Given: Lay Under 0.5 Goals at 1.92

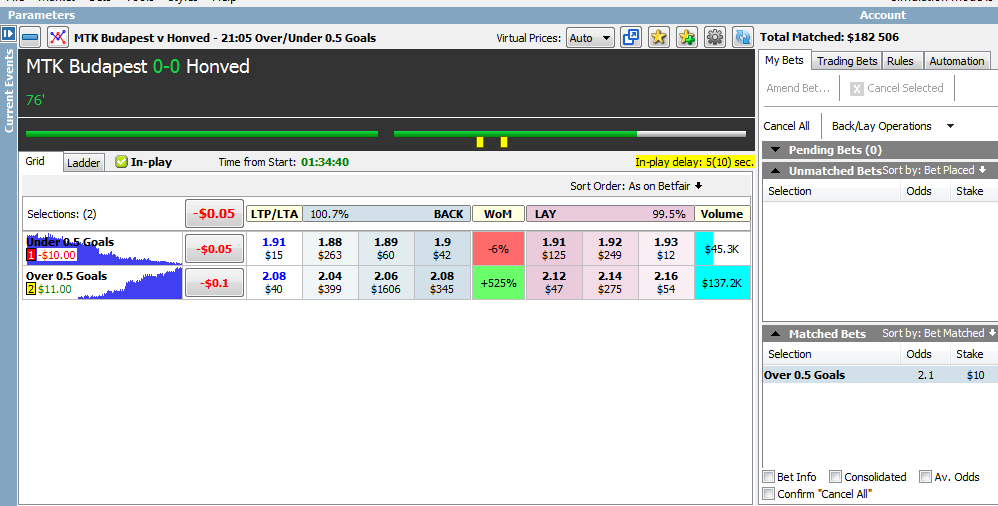Looking at the screenshot, I should click(610, 248).
